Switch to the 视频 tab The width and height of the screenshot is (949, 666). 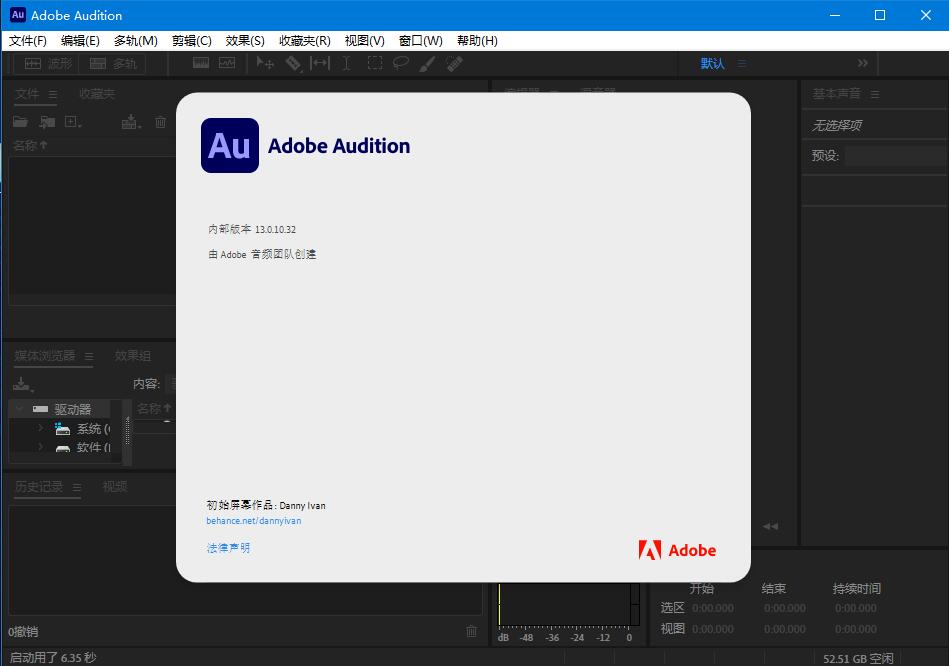click(x=114, y=486)
